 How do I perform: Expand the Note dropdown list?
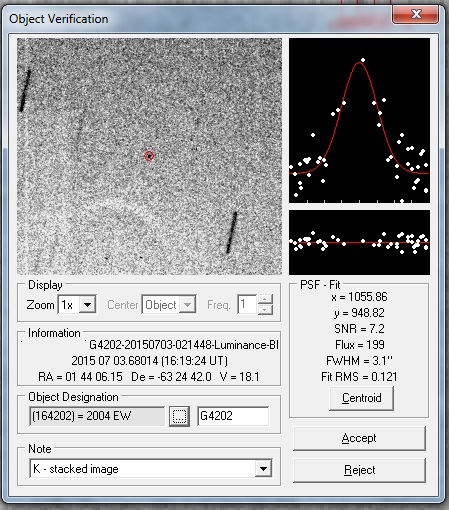[x=263, y=469]
